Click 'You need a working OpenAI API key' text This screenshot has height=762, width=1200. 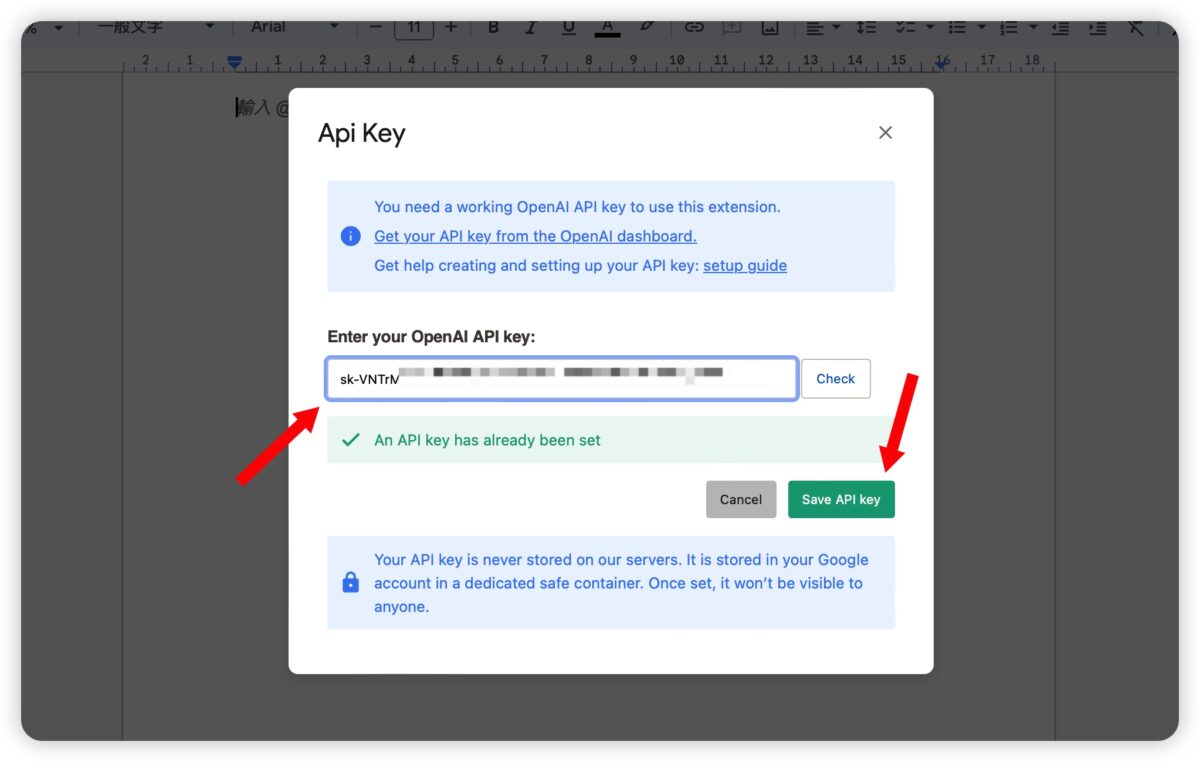pos(577,207)
